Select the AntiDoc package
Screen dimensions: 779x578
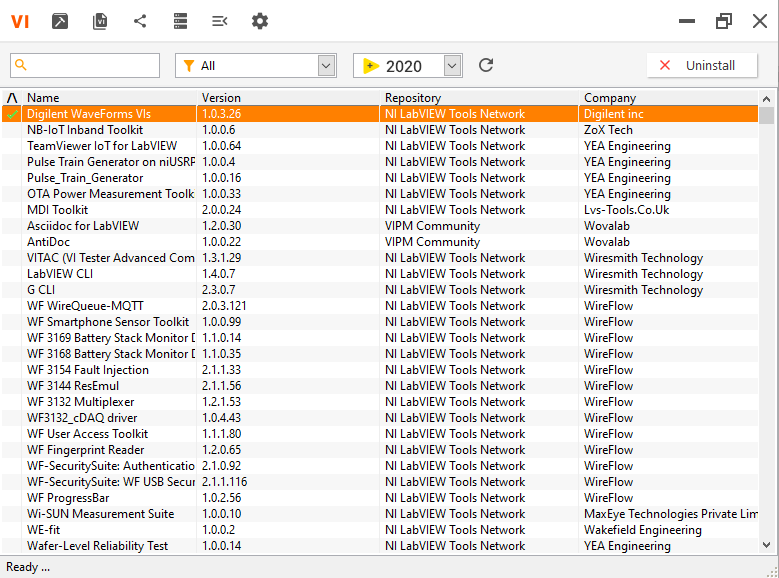tap(380, 242)
